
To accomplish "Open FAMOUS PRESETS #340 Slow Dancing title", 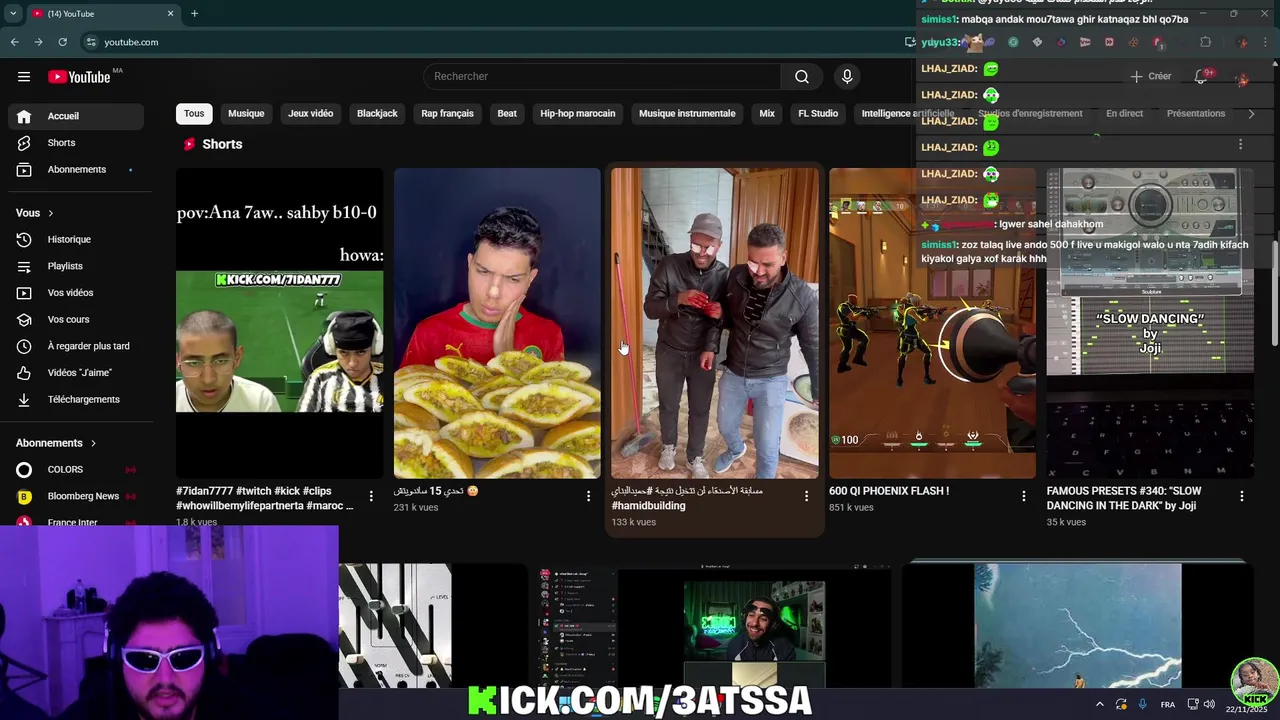I will pos(1124,498).
